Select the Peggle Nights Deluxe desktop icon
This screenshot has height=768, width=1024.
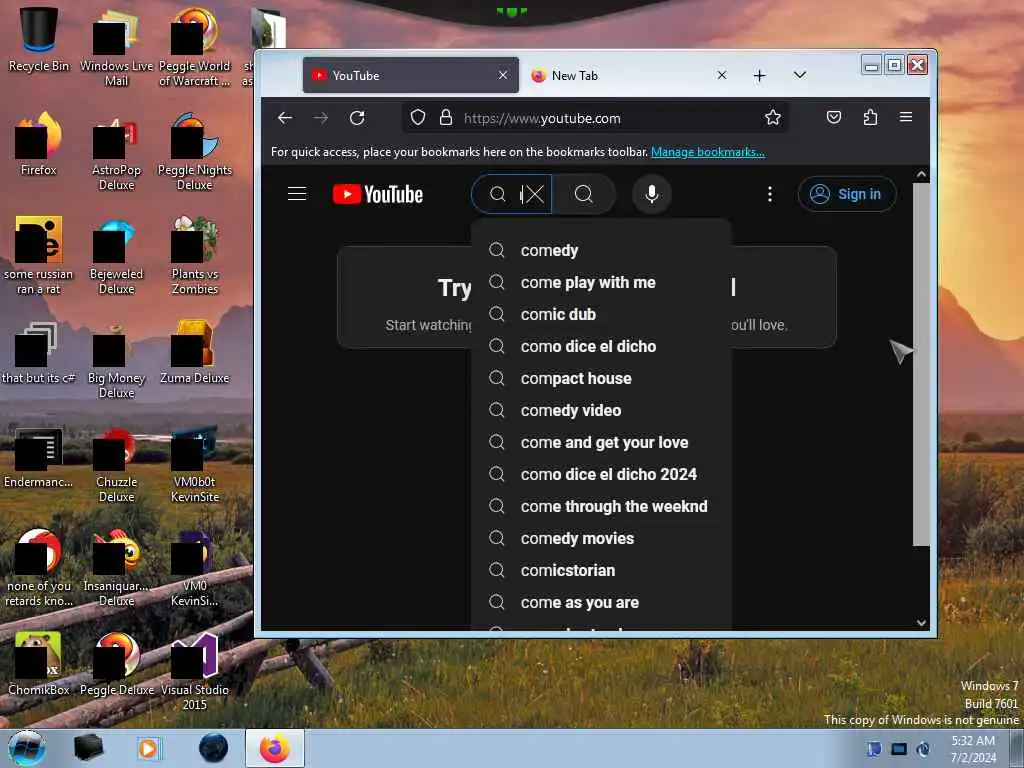tap(195, 152)
